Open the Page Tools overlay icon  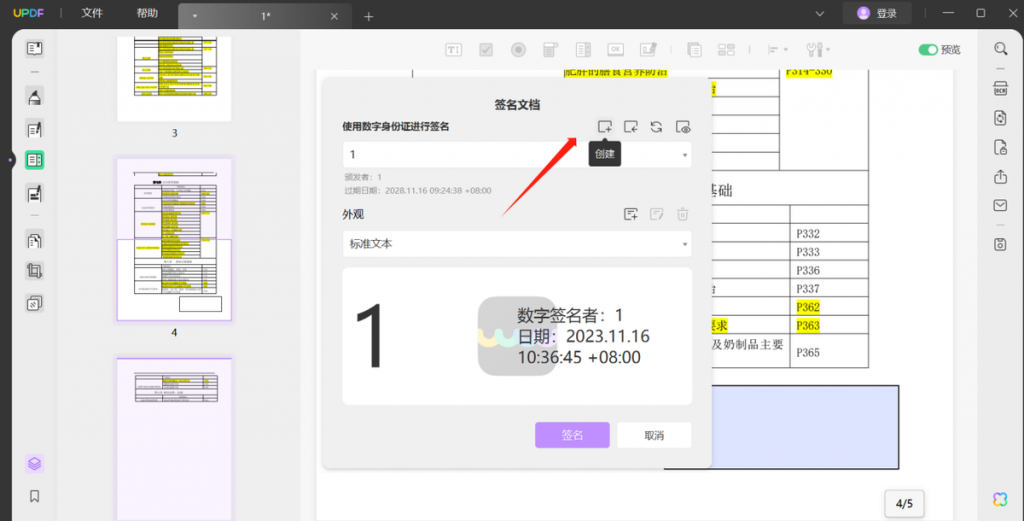click(35, 303)
